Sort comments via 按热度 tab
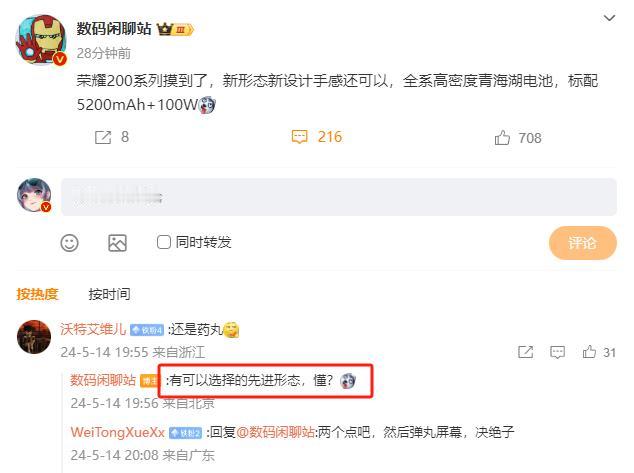The image size is (634, 473). pos(38,294)
